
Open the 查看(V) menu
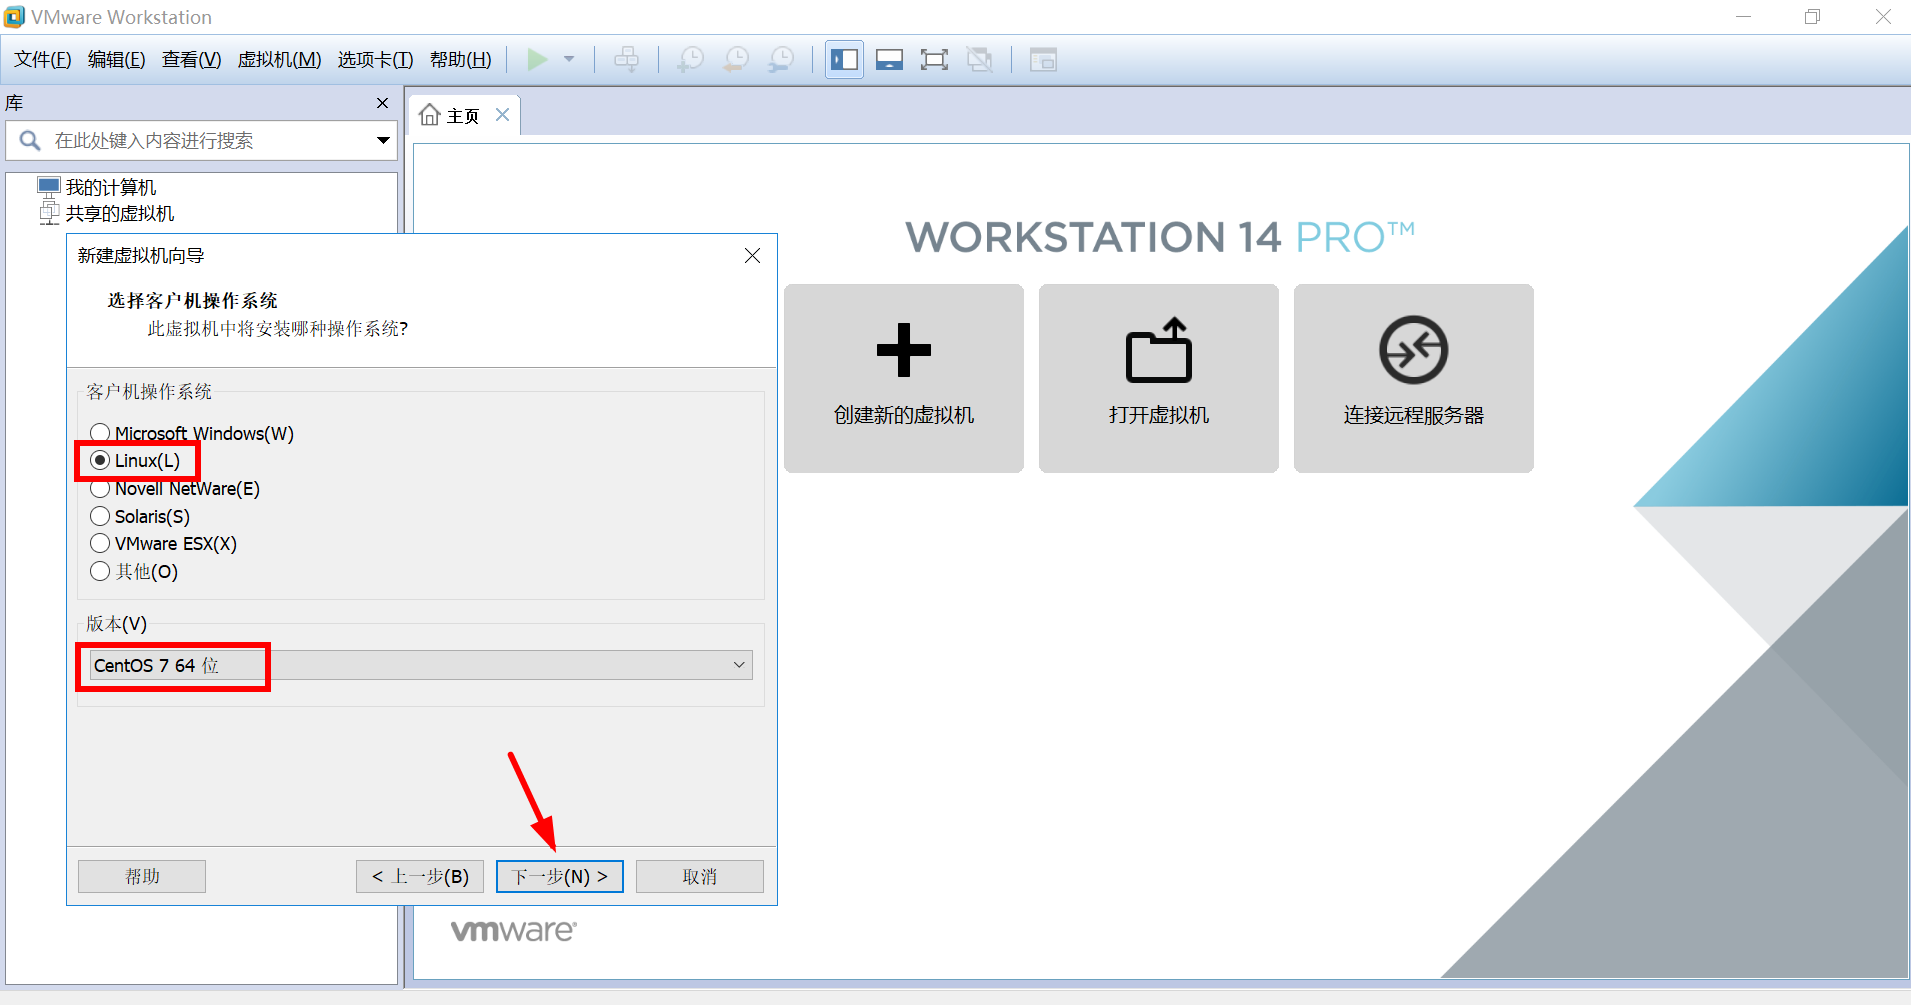coord(191,60)
